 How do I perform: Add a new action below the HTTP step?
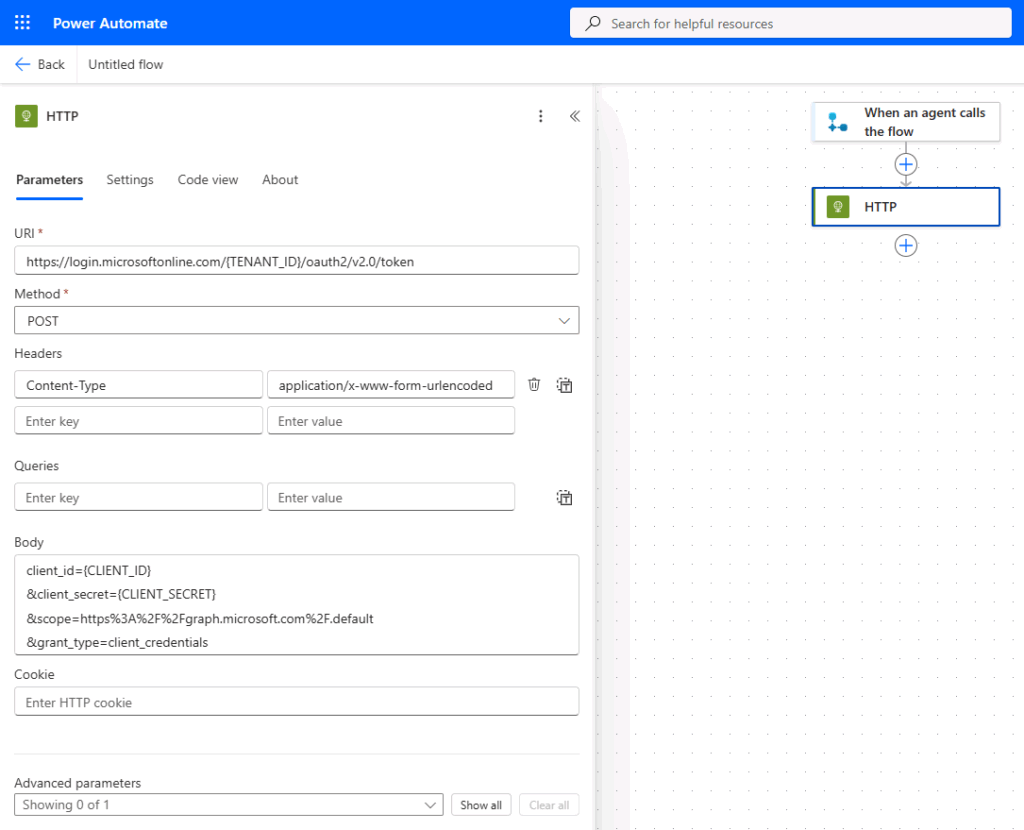click(905, 245)
